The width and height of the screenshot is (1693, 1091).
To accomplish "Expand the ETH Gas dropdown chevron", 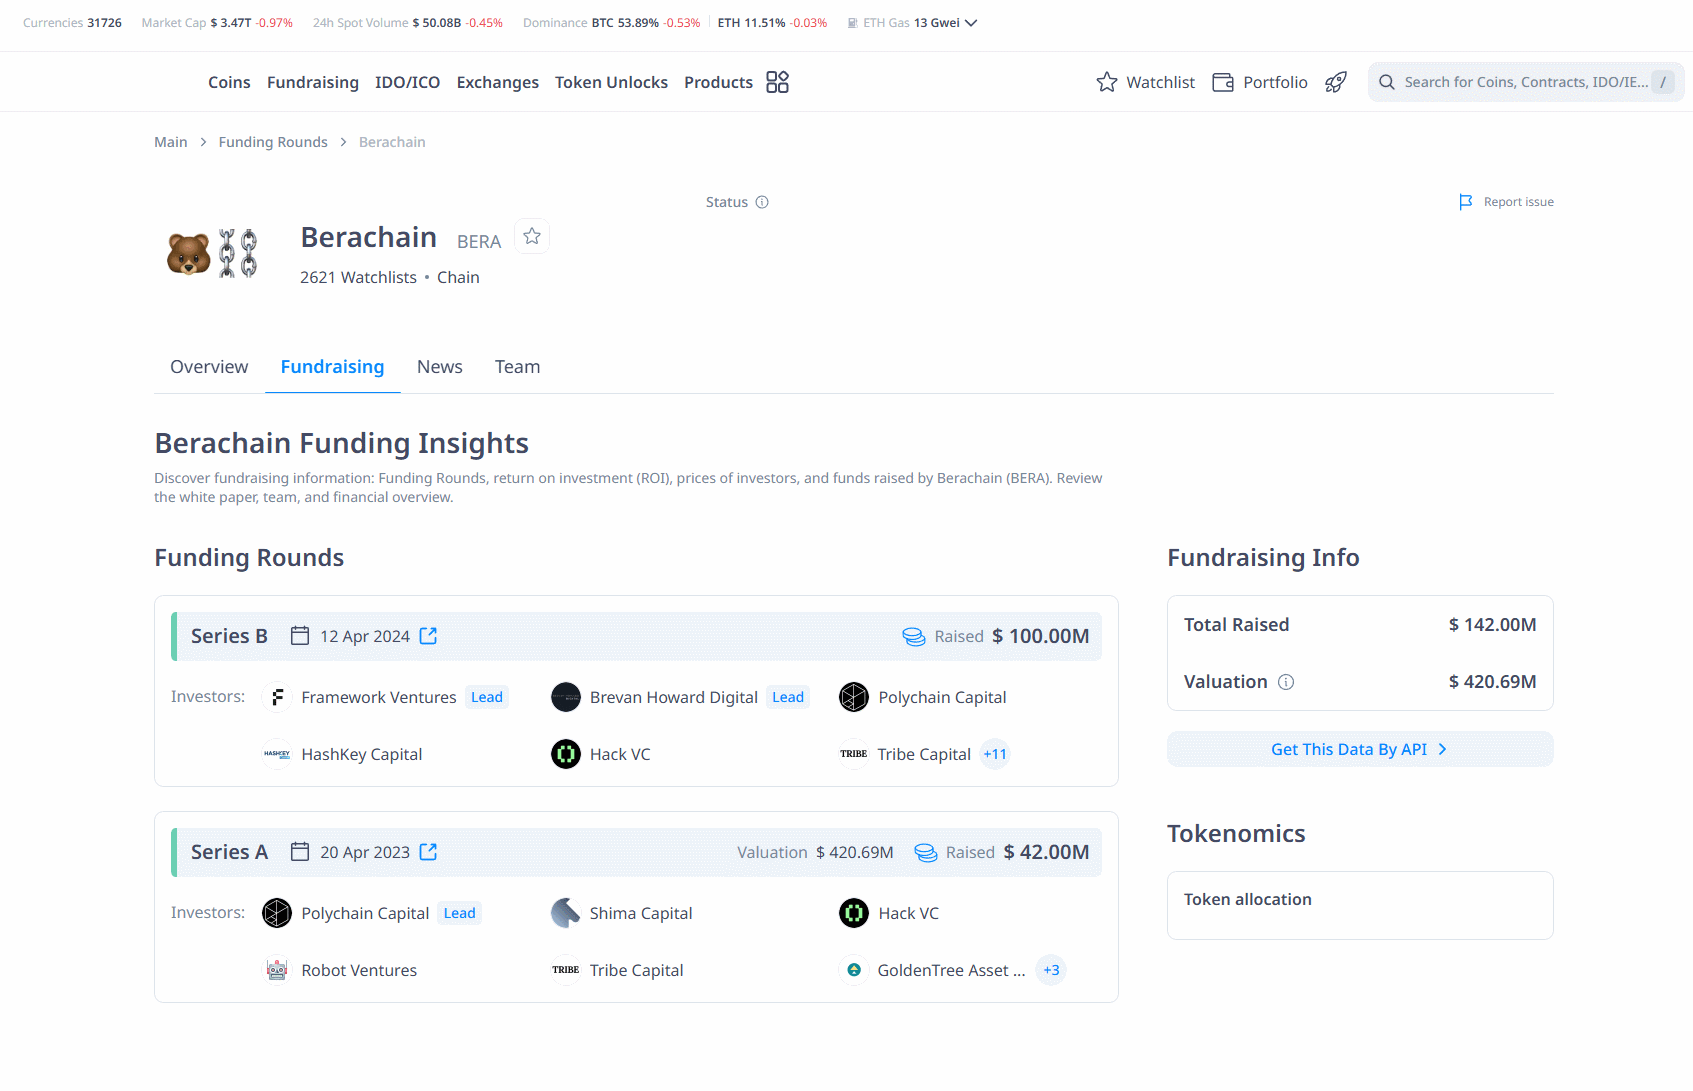I will (971, 23).
